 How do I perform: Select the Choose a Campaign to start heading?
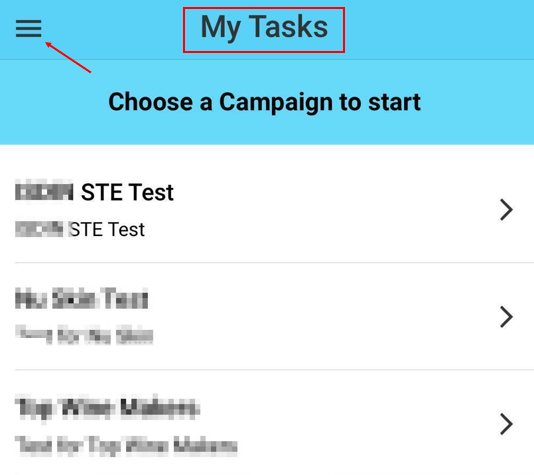pos(265,102)
